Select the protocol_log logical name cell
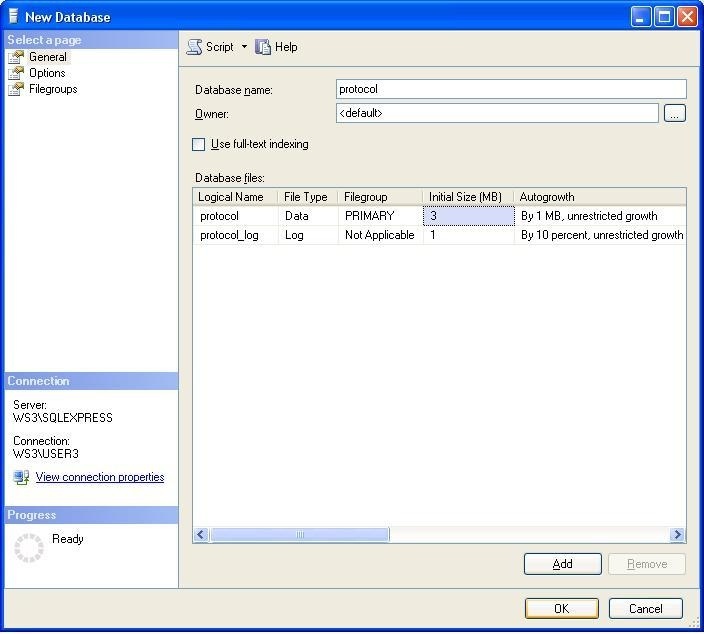 [235, 235]
